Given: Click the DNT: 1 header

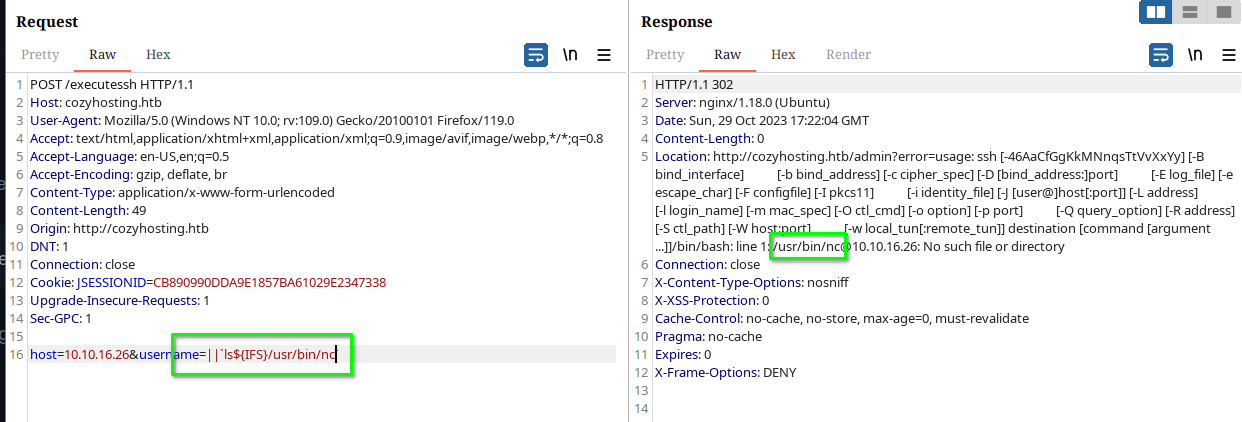Looking at the screenshot, I should point(50,246).
